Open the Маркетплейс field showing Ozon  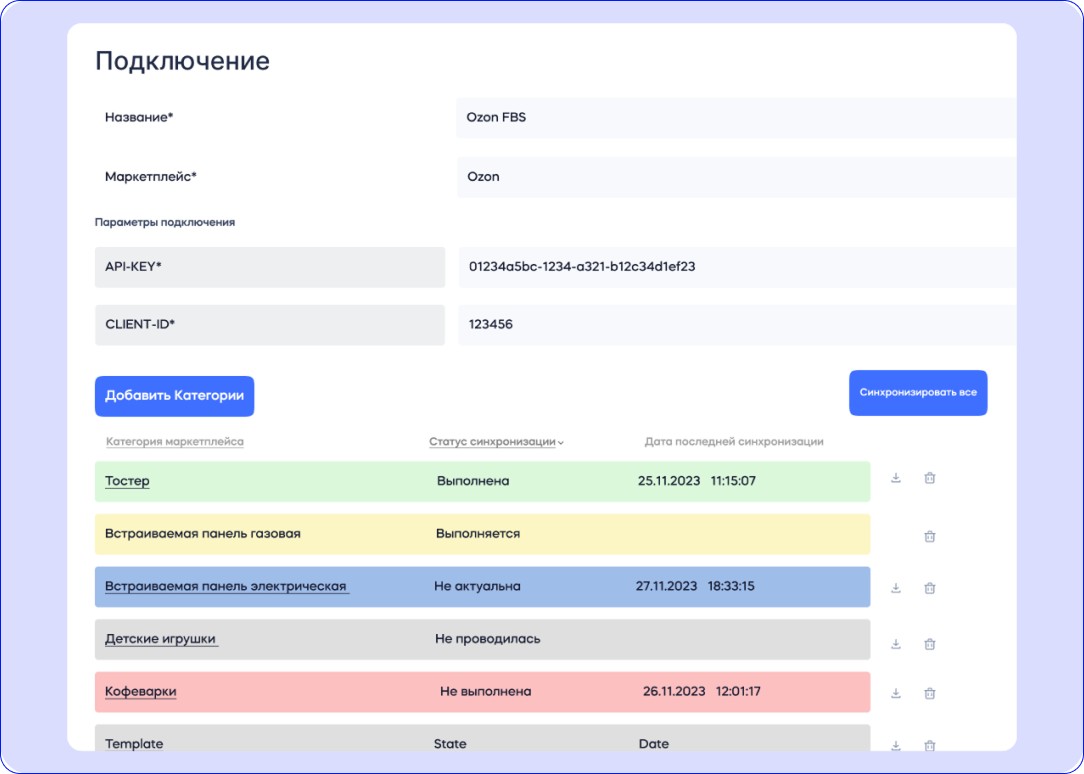pos(736,177)
